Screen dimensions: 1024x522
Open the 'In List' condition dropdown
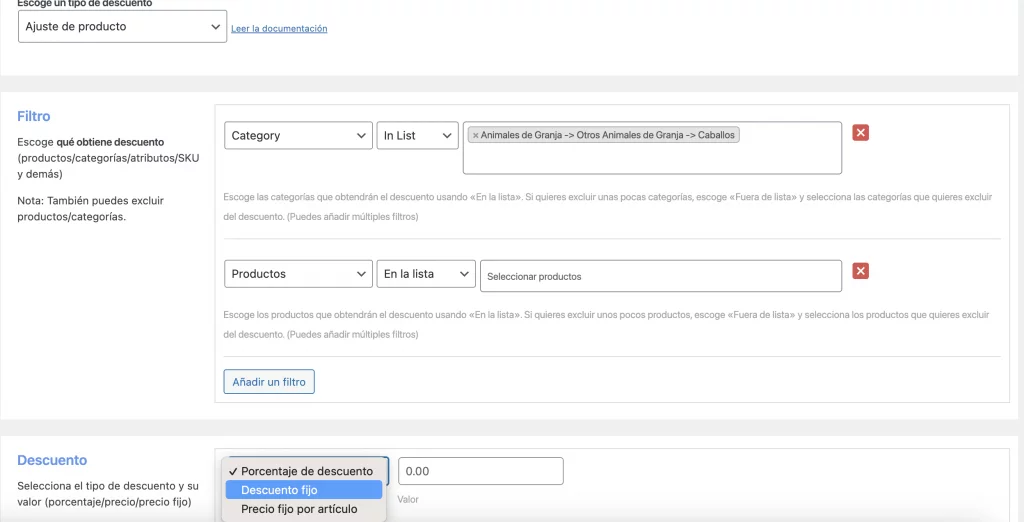[417, 135]
